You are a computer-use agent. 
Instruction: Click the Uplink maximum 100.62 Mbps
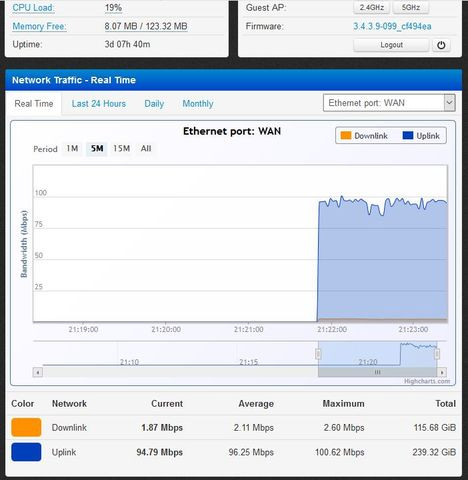point(340,452)
